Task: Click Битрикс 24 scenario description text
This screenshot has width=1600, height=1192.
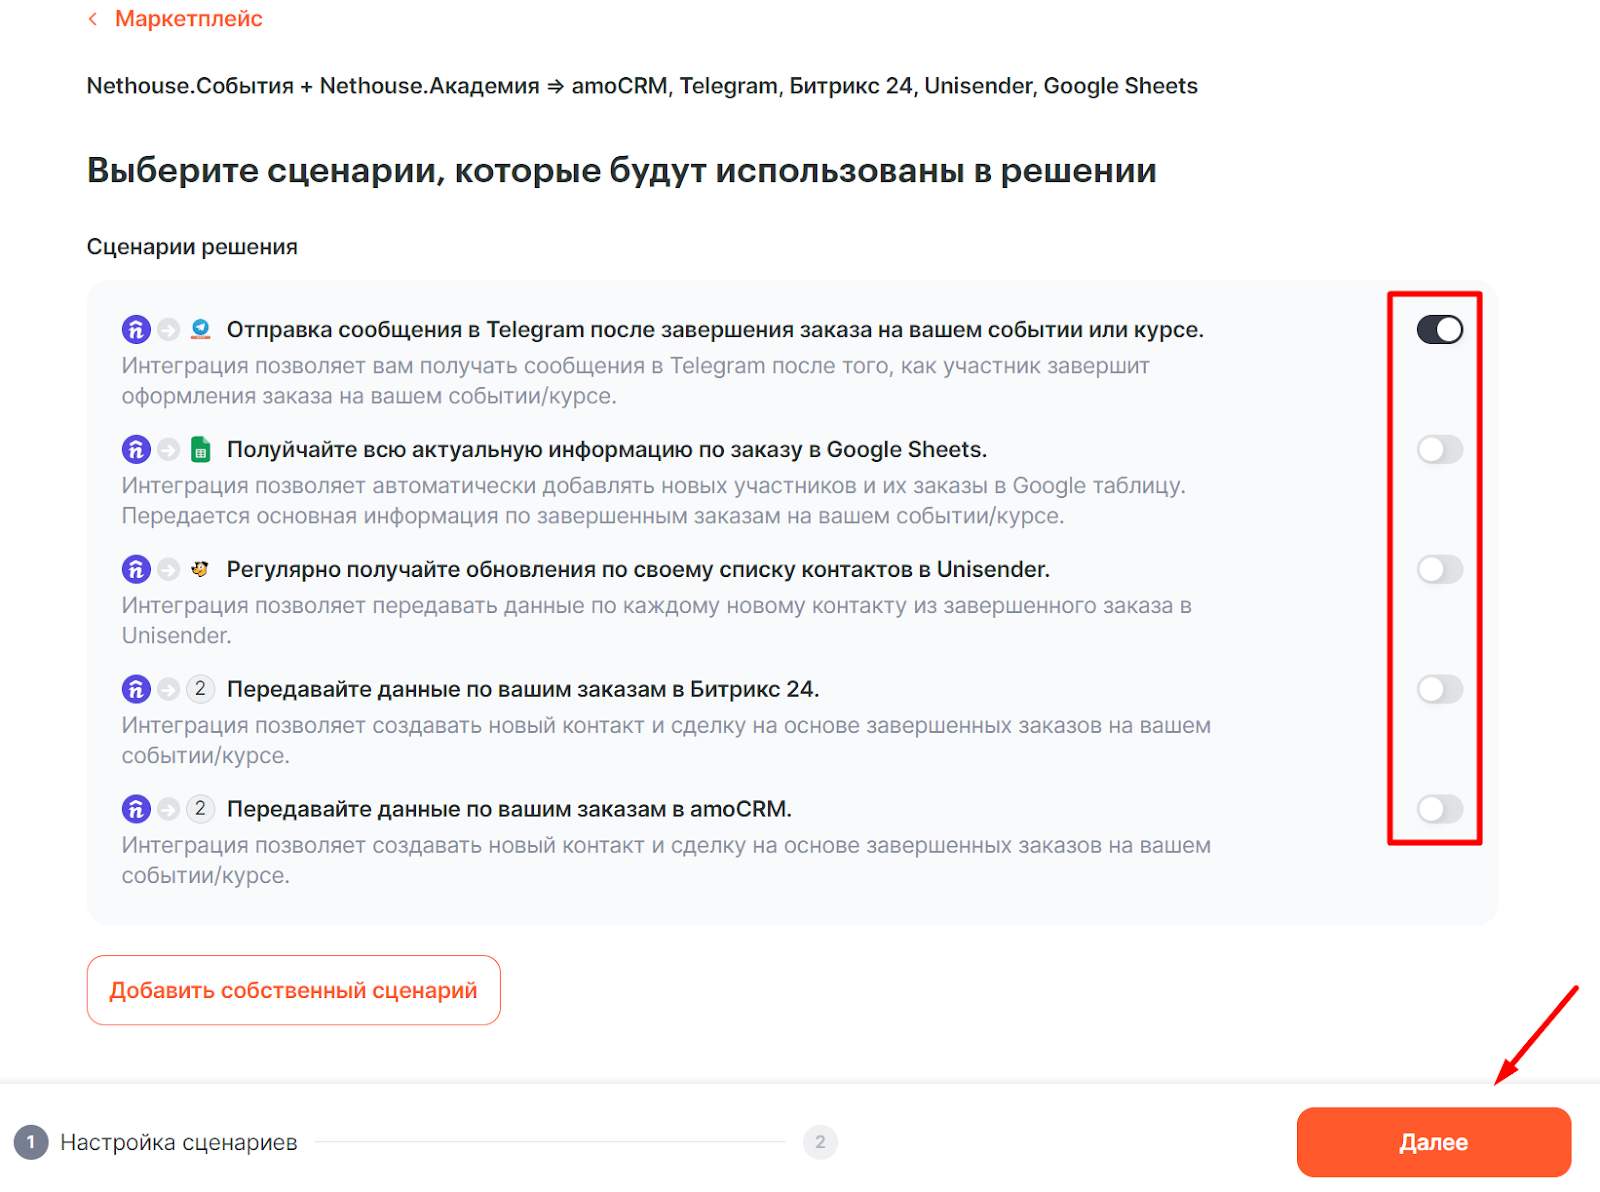Action: (666, 741)
